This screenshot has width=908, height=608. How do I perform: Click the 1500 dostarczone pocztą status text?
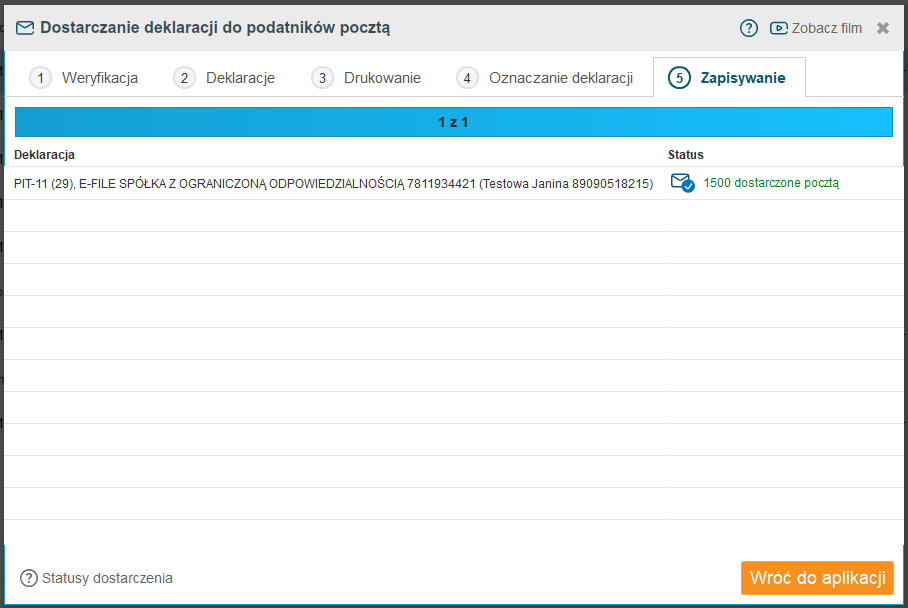coord(771,183)
